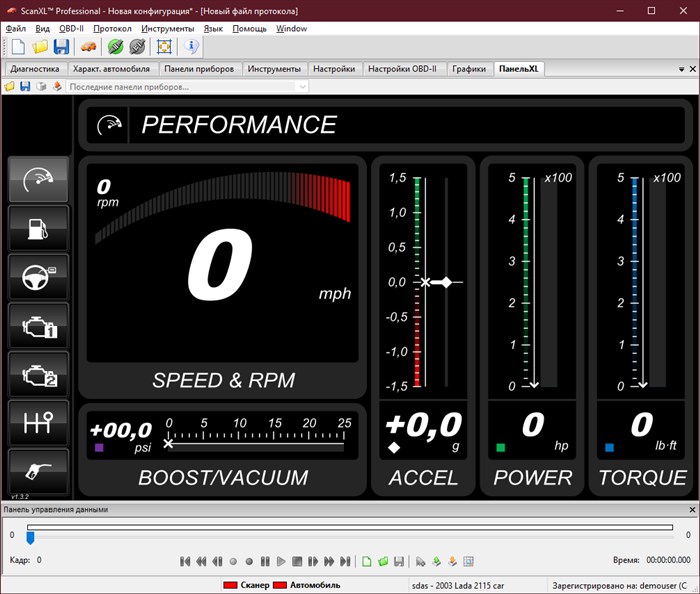Select the steering wheel dashboard icon

pos(39,277)
